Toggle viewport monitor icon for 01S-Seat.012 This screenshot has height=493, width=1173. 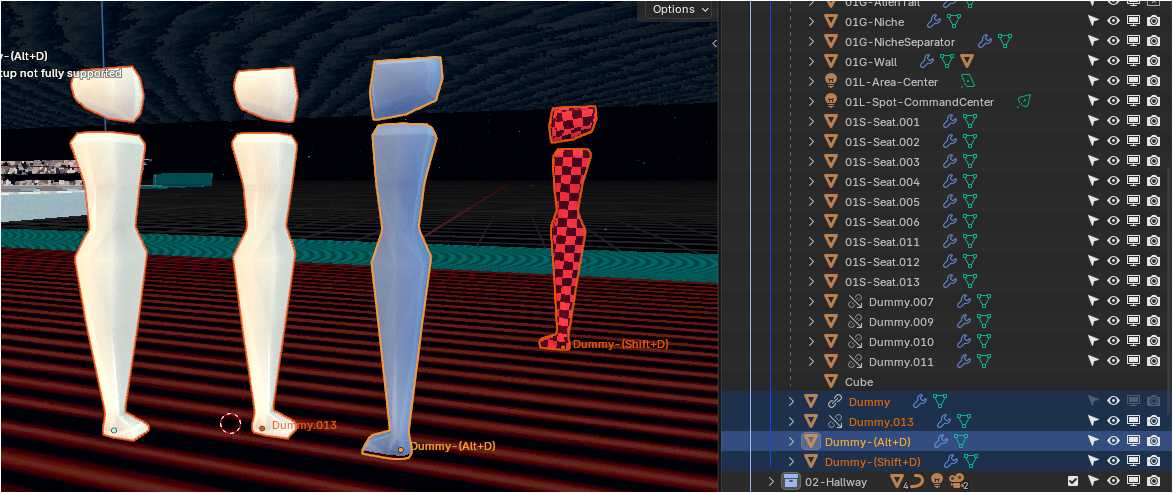click(x=1133, y=262)
